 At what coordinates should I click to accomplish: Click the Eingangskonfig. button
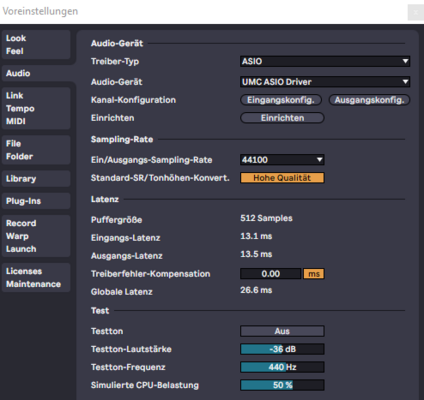pos(281,100)
